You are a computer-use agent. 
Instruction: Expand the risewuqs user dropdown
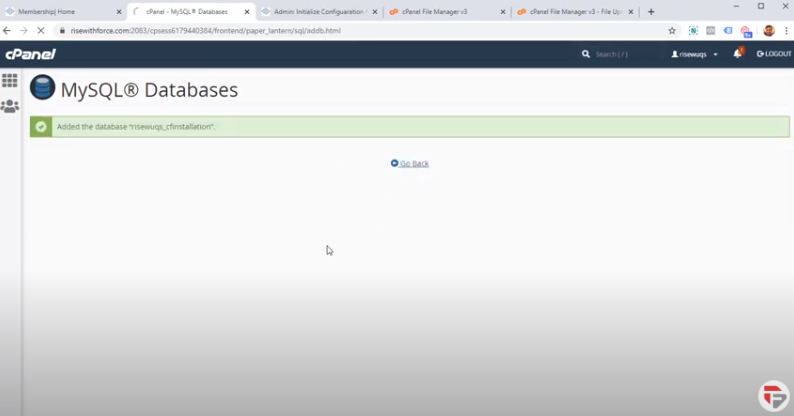coord(695,54)
